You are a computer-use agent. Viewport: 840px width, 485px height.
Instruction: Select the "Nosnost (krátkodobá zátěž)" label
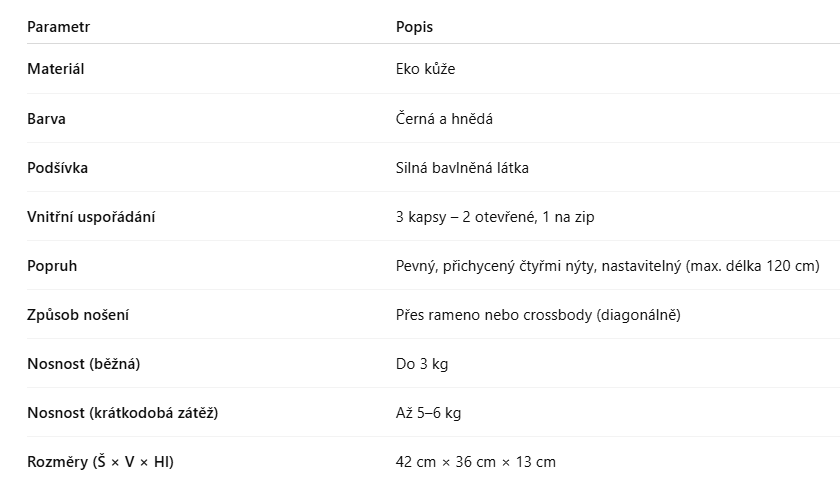point(122,412)
